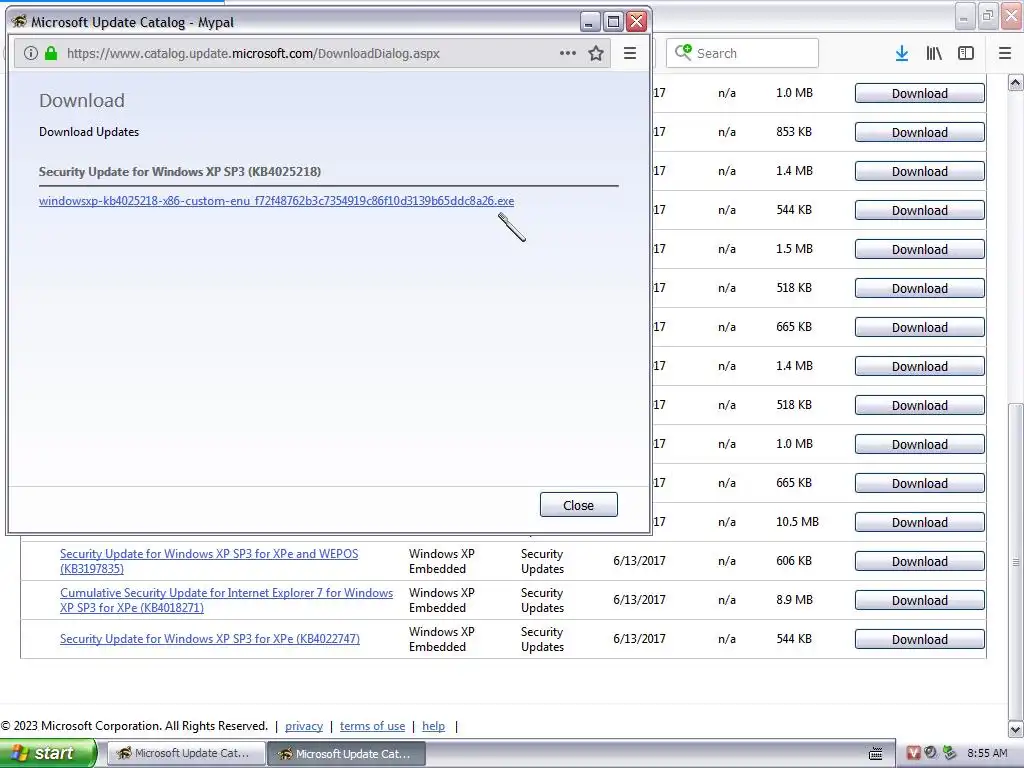Screen dimensions: 1024x768
Task: Click the search engine magnifier icon
Action: pos(683,52)
